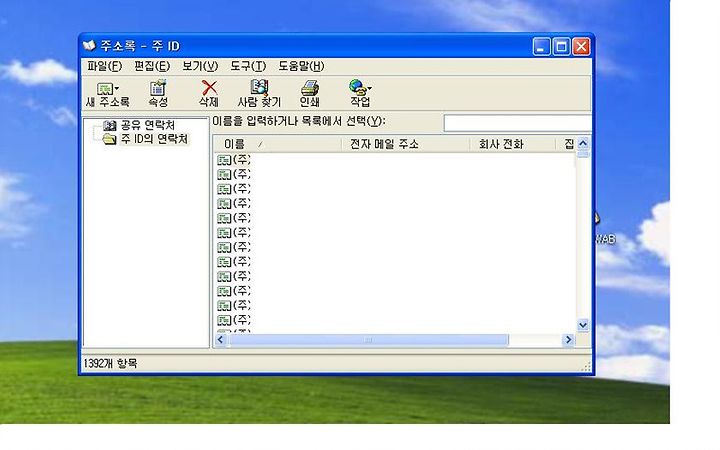Open the 새 주소록 dropdown arrow
Screen dimensions: 720x450
[x=117, y=88]
